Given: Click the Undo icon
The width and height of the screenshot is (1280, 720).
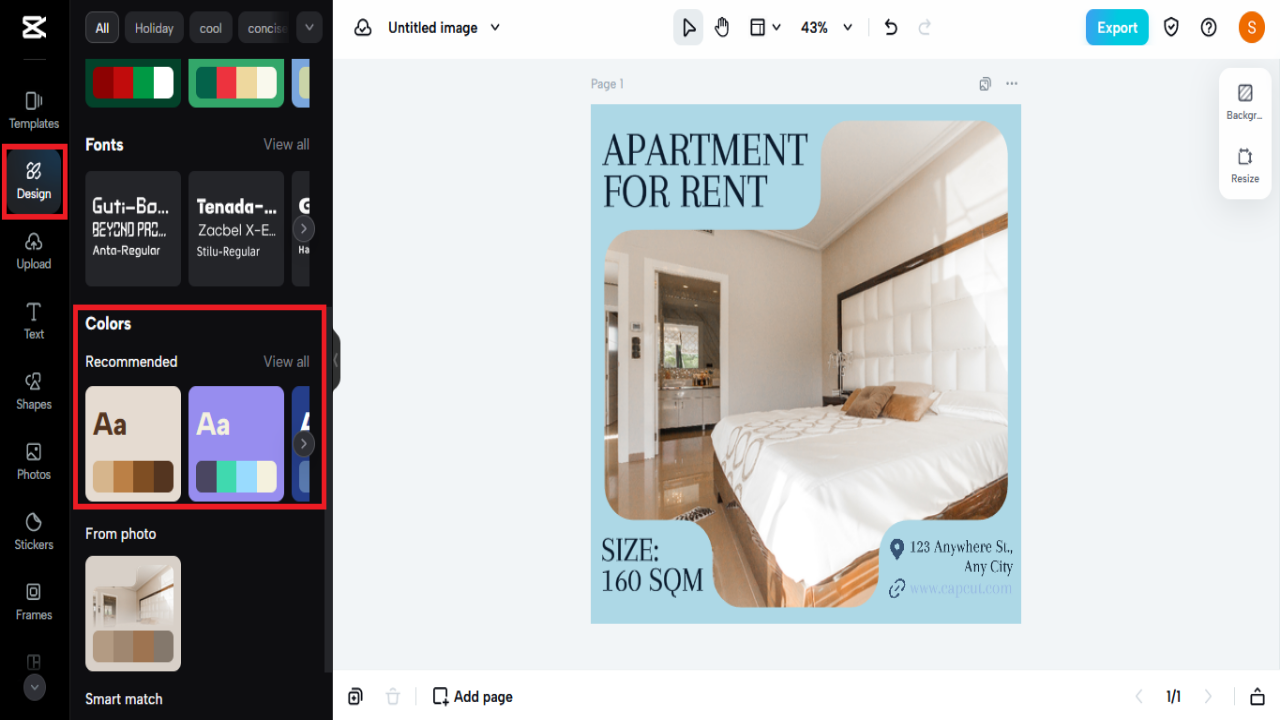Looking at the screenshot, I should (890, 27).
